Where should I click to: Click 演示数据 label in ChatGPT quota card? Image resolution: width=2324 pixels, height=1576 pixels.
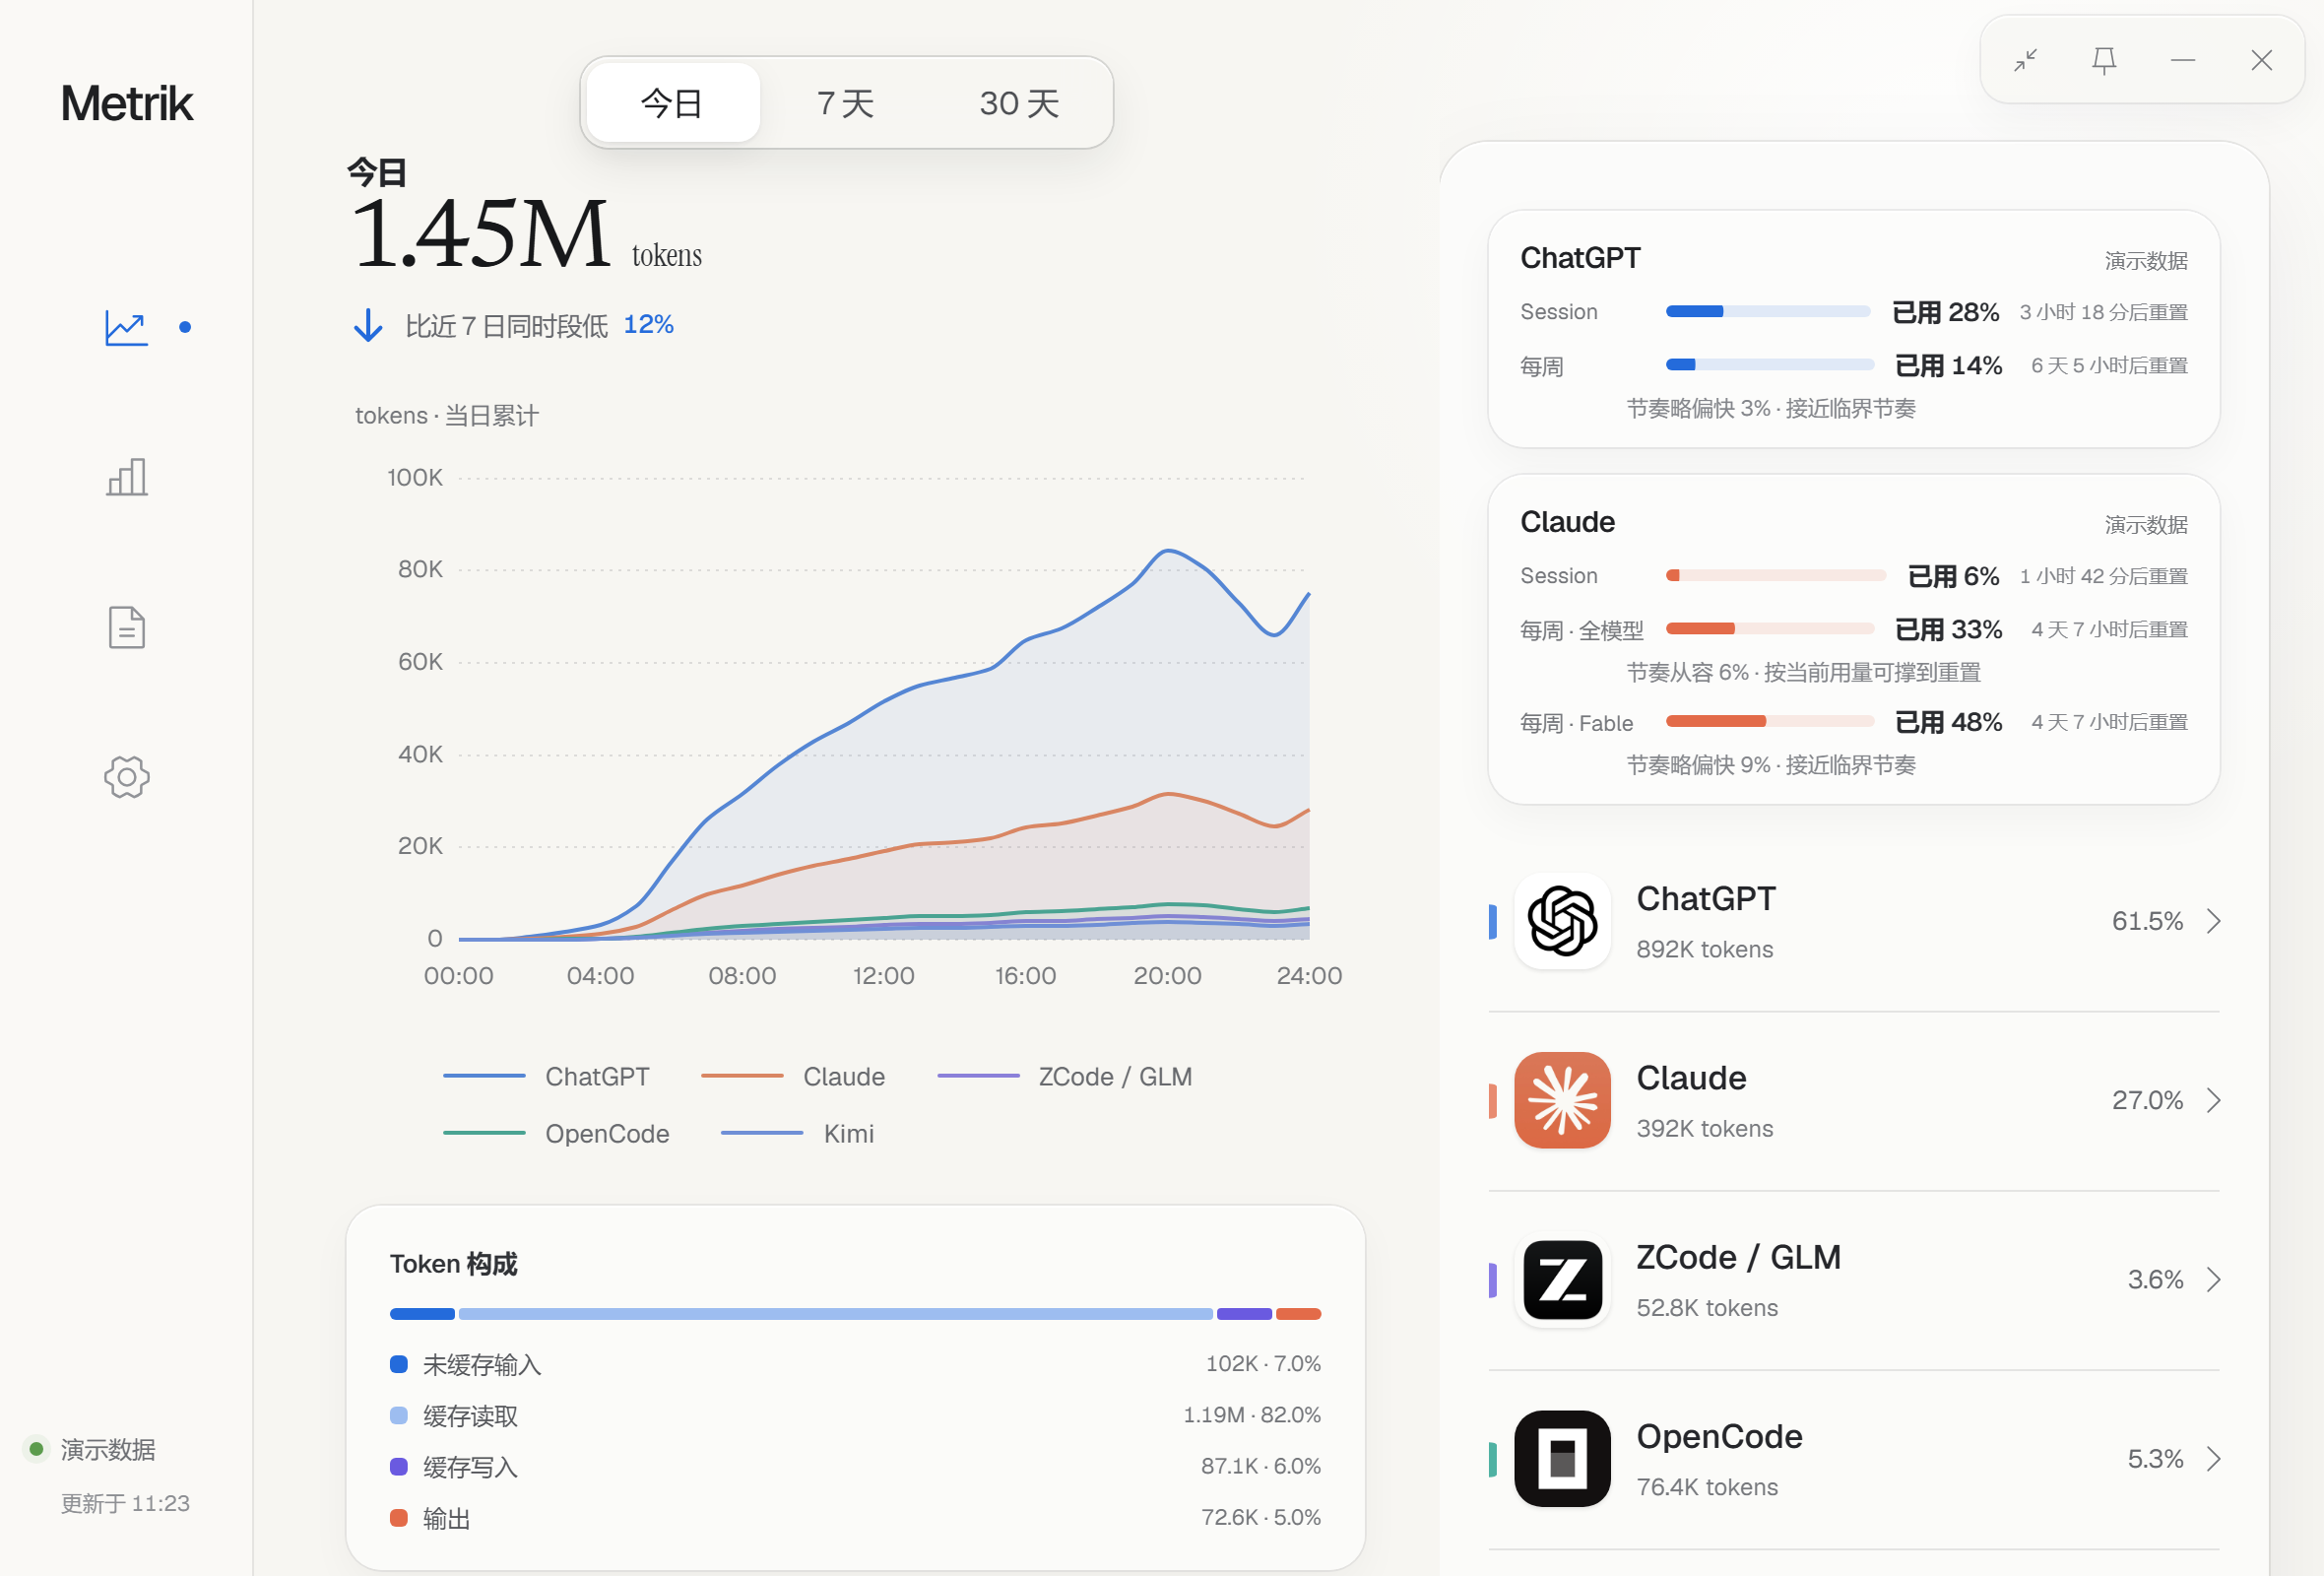point(2146,261)
